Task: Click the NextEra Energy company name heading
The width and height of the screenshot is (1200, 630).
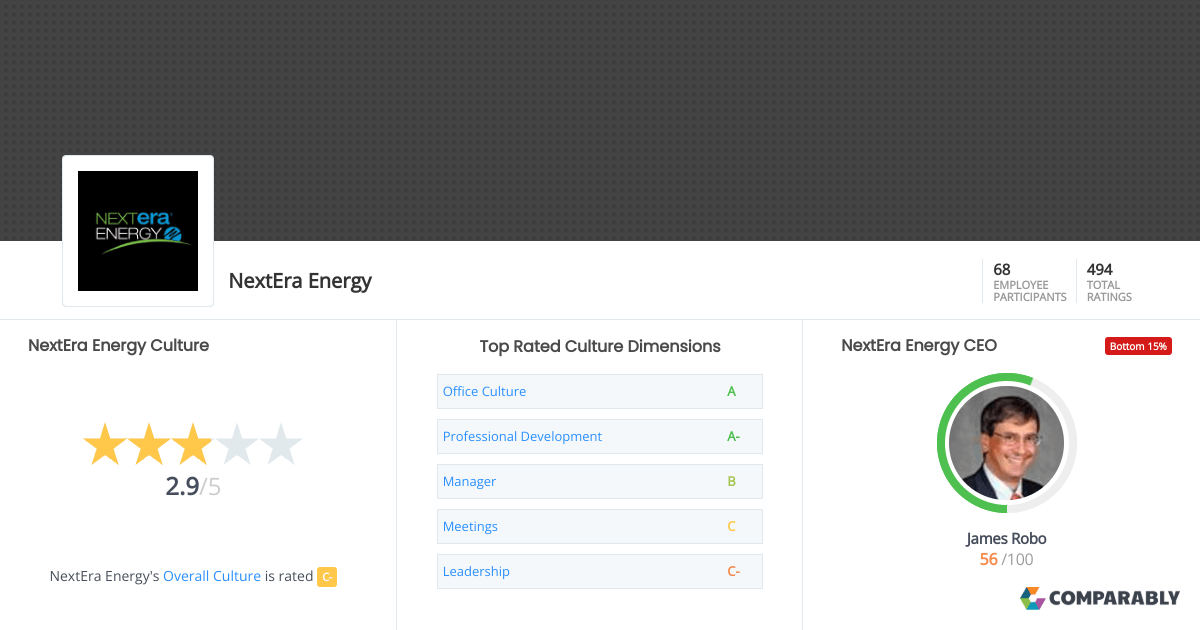Action: click(x=300, y=281)
